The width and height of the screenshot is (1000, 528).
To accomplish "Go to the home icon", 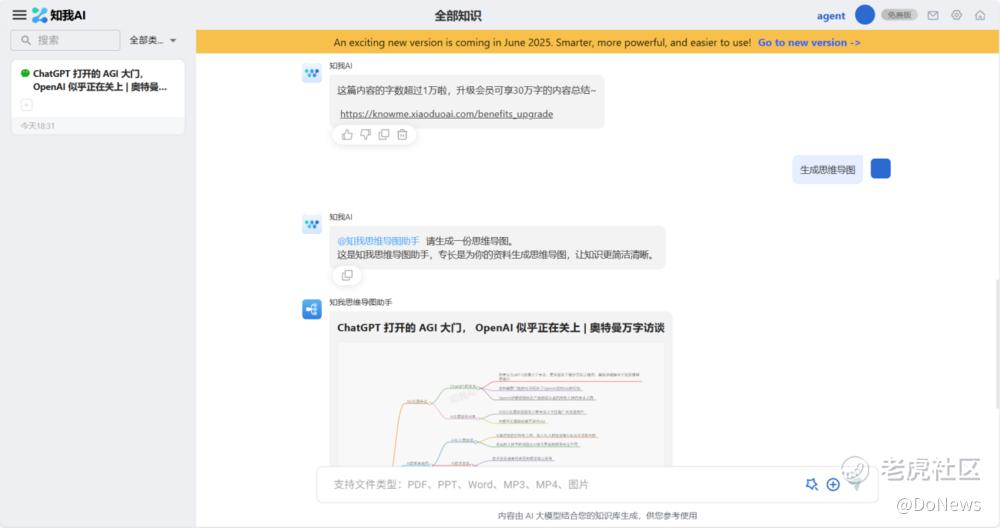I will [x=980, y=15].
